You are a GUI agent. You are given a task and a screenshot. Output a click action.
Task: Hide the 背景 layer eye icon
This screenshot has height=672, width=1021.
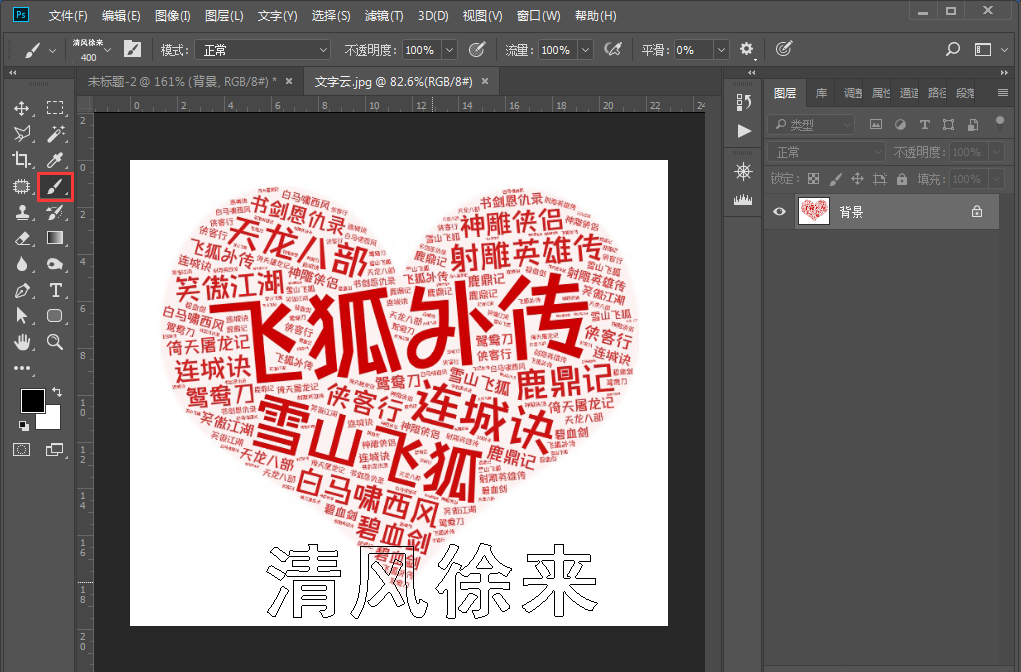779,212
